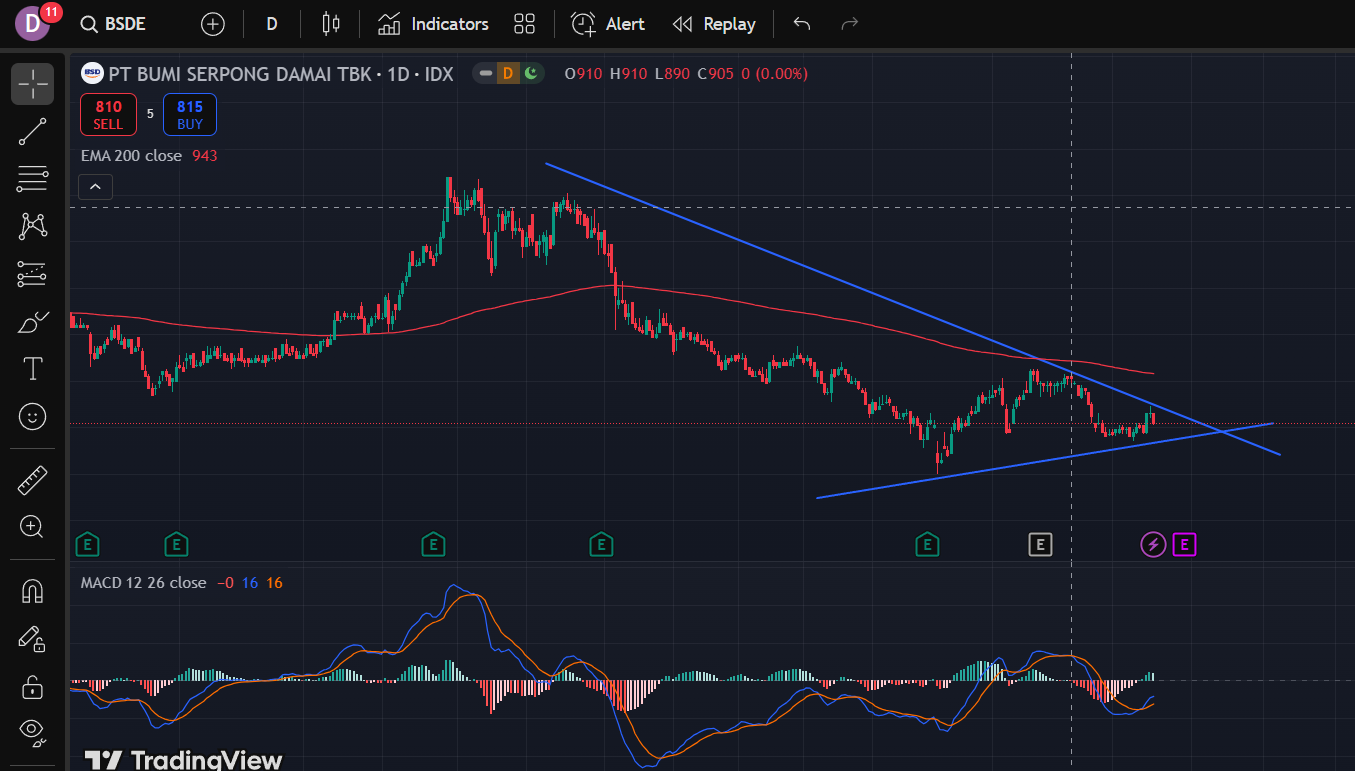Select the EMA 200 close legend
This screenshot has width=1355, height=771.
131,156
